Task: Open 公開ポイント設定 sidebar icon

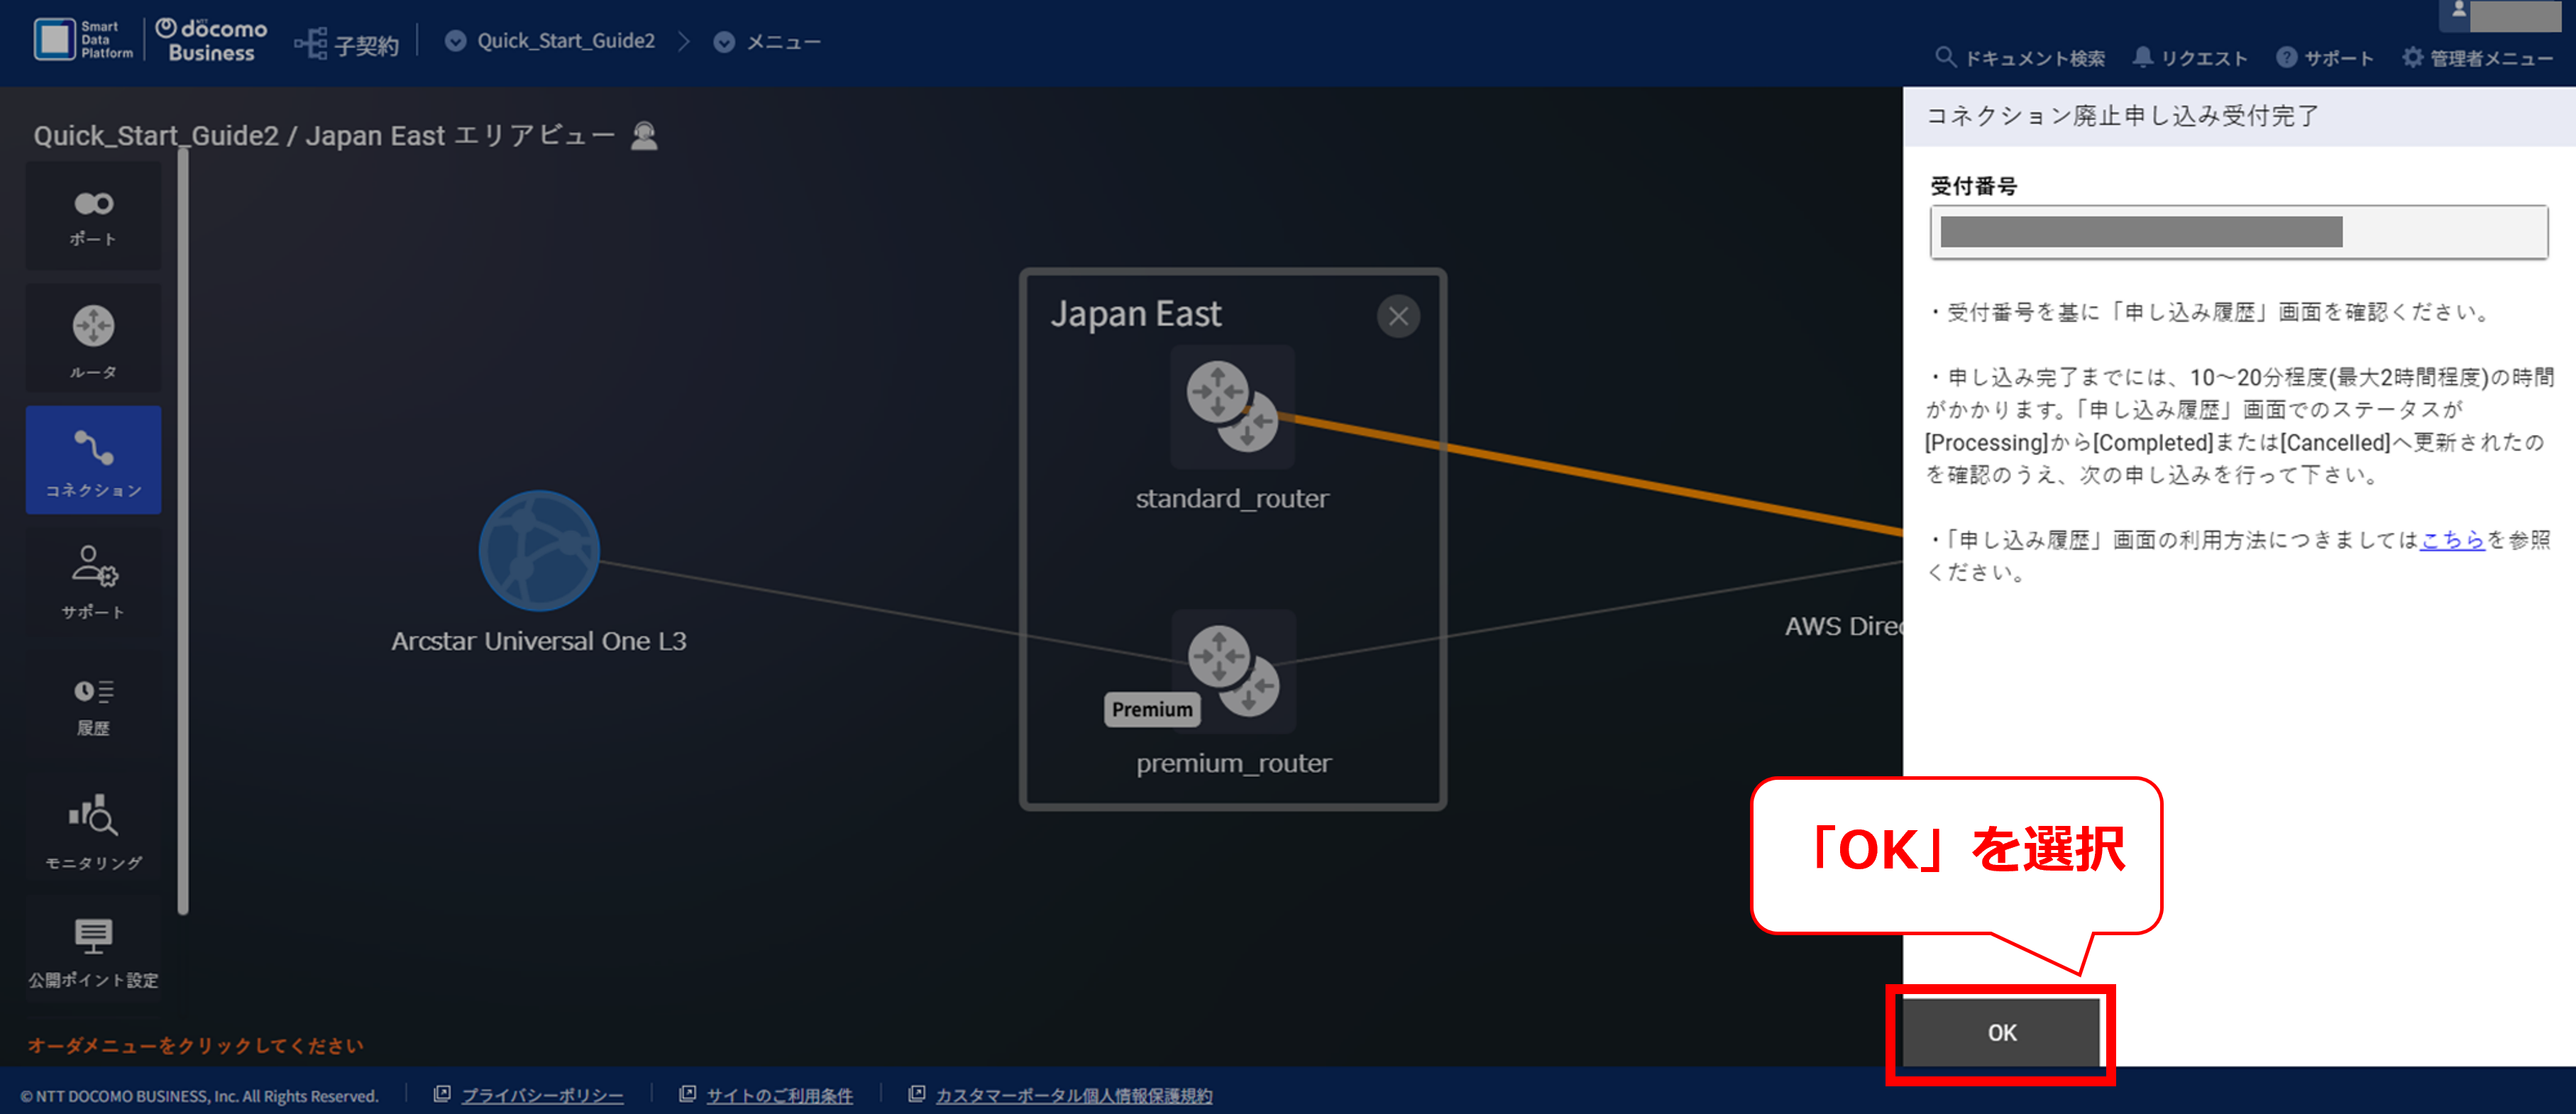Action: tap(93, 950)
